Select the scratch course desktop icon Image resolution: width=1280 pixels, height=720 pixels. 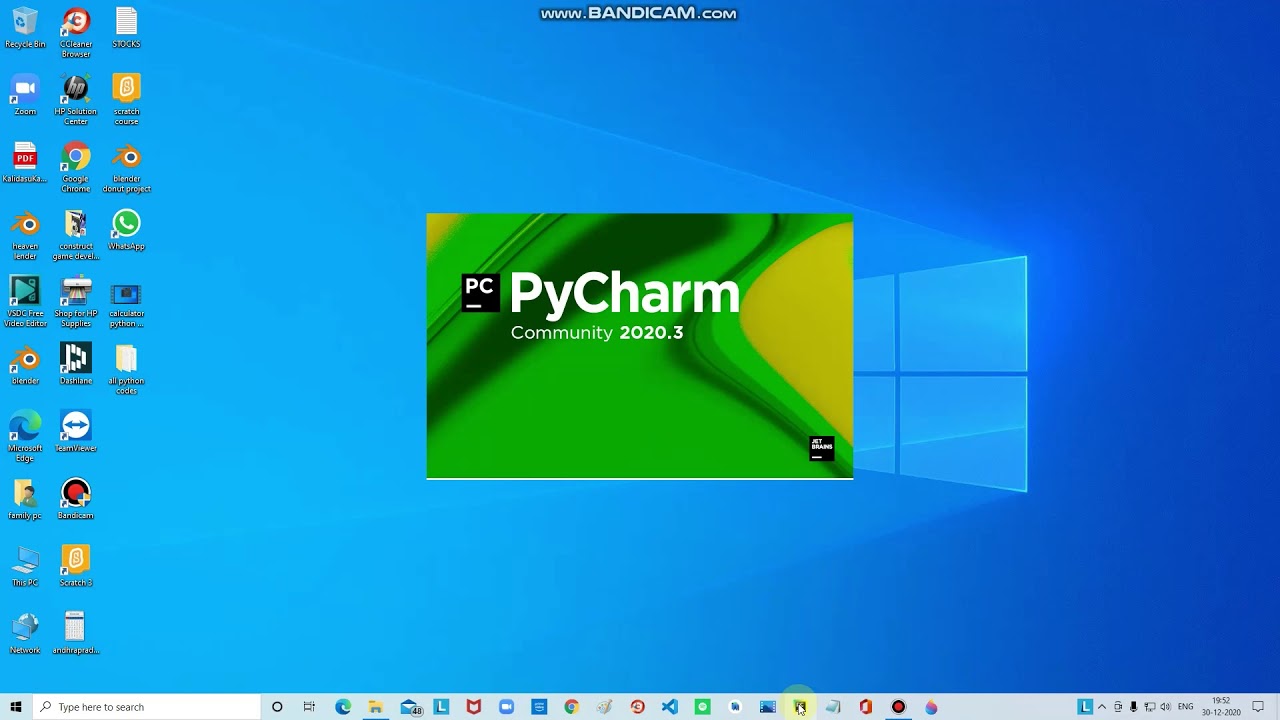(x=126, y=100)
